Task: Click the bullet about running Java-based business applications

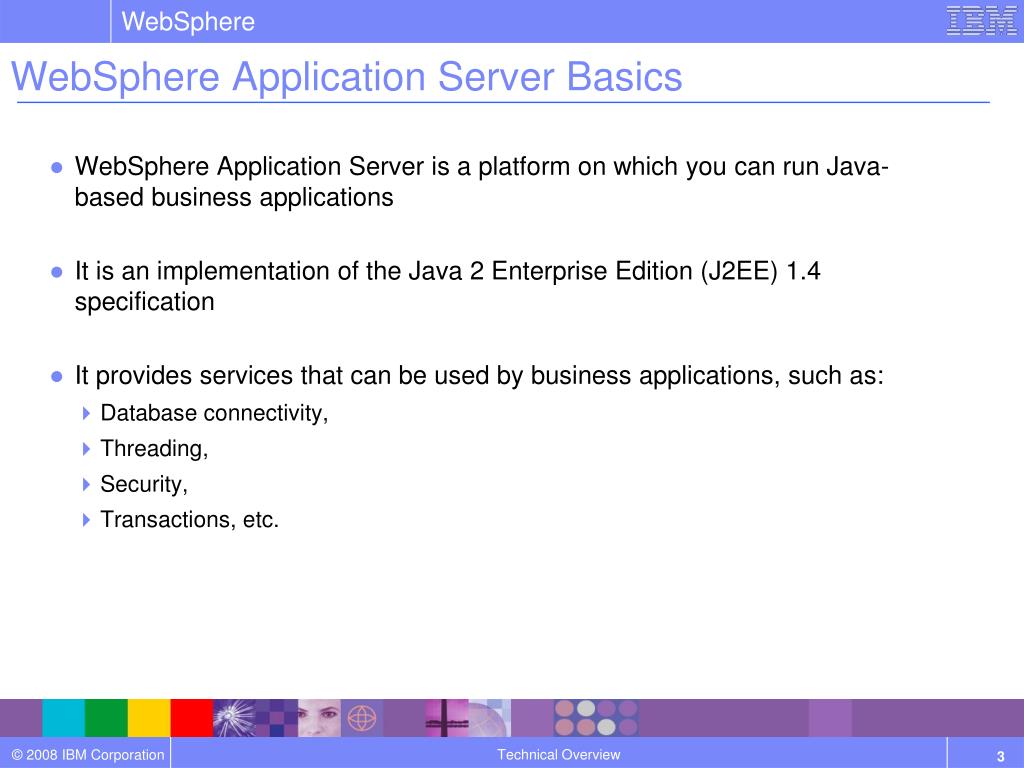Action: pyautogui.click(x=481, y=182)
